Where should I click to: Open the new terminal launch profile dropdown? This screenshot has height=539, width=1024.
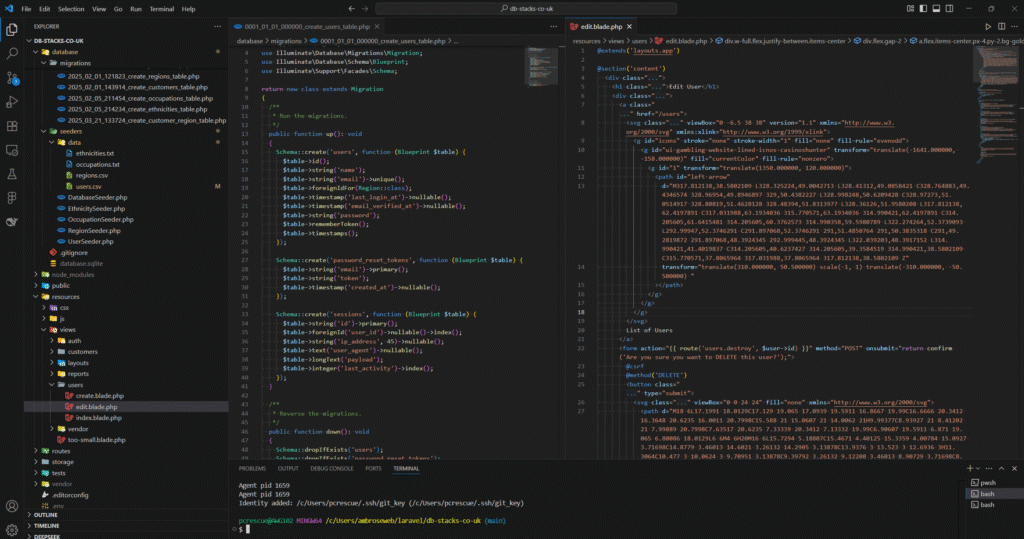[978, 468]
